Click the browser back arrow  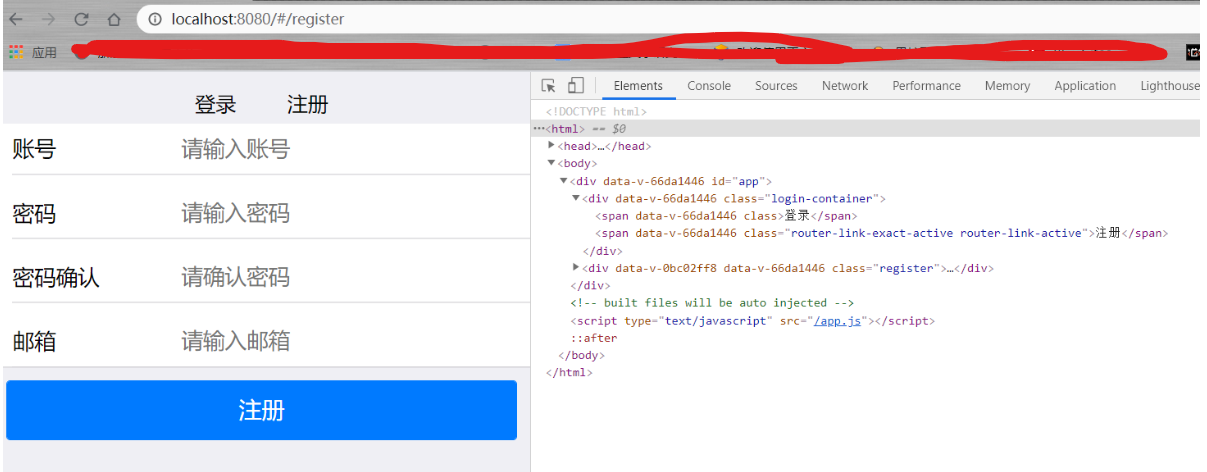click(15, 19)
